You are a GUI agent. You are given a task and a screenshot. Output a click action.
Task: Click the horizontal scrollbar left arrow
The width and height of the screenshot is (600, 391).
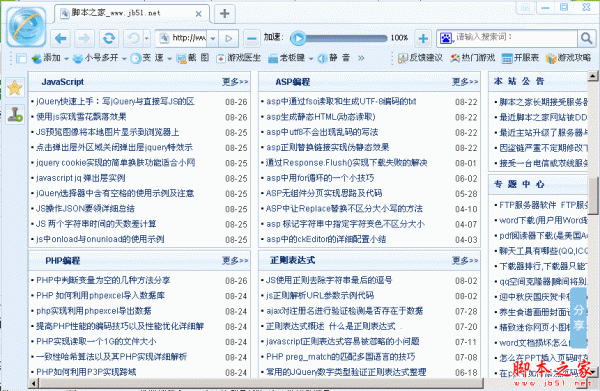(34, 383)
